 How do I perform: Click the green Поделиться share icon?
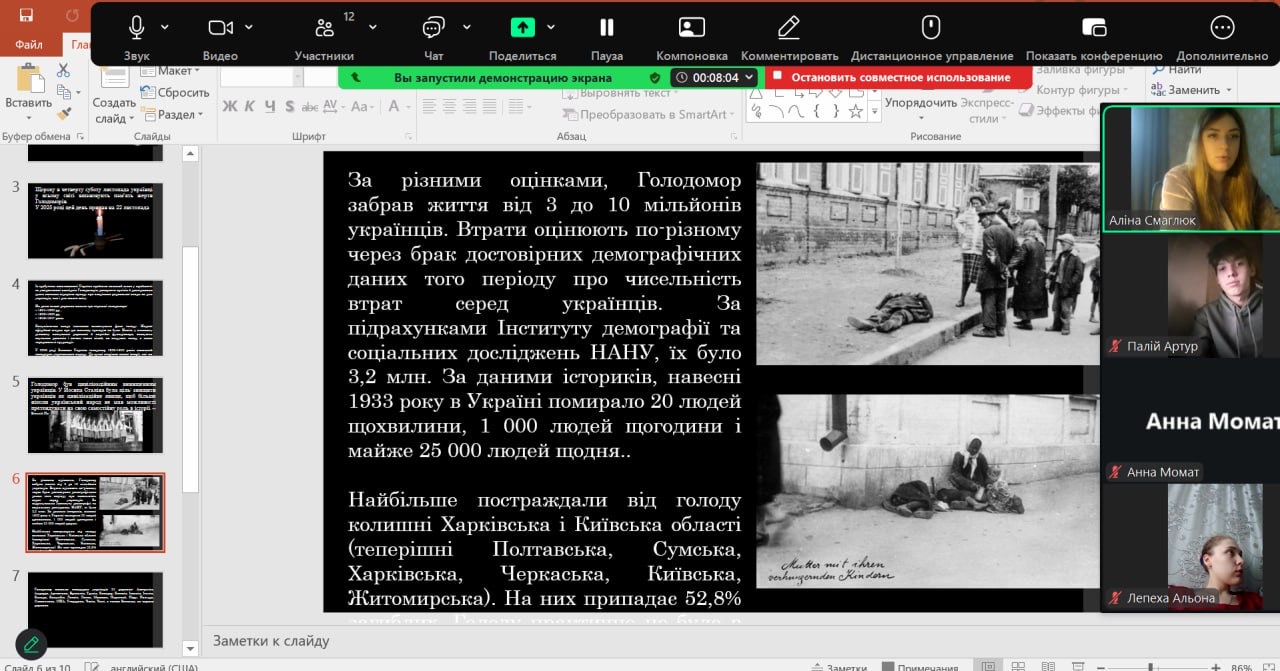click(x=523, y=28)
